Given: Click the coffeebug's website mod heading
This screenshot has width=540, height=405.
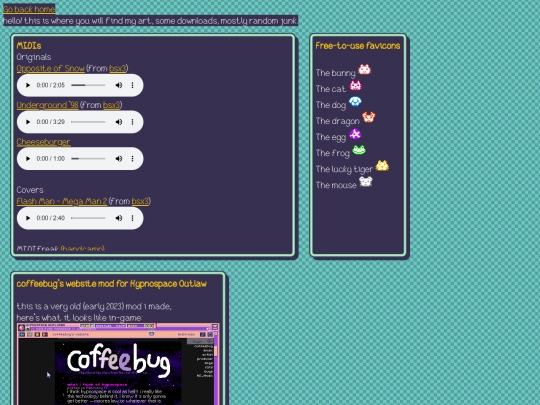Looking at the screenshot, I should pos(112,284).
